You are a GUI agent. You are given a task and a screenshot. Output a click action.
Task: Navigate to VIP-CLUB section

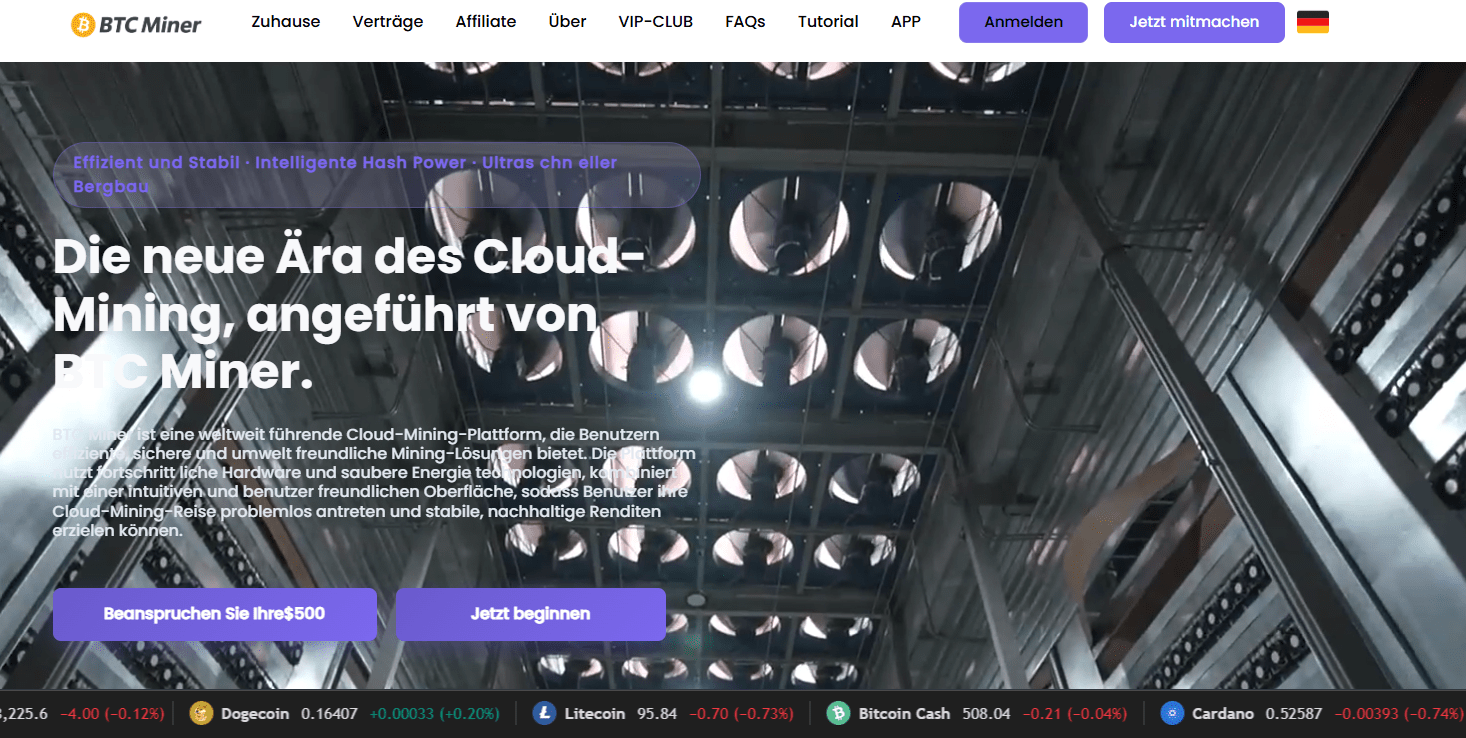pos(656,22)
